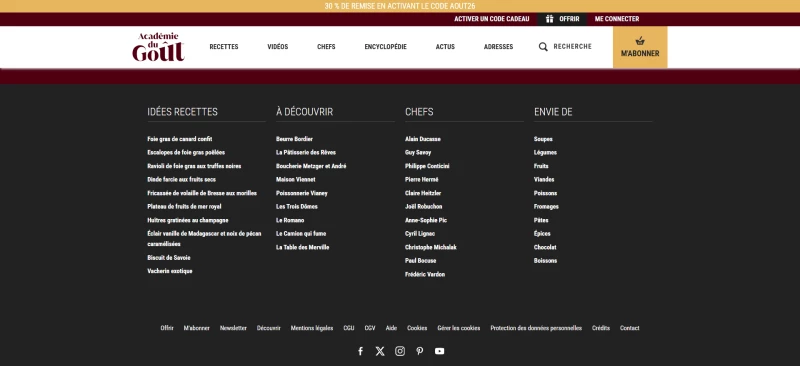Image resolution: width=800 pixels, height=366 pixels.
Task: Open the Boissons category
Action: (545, 260)
